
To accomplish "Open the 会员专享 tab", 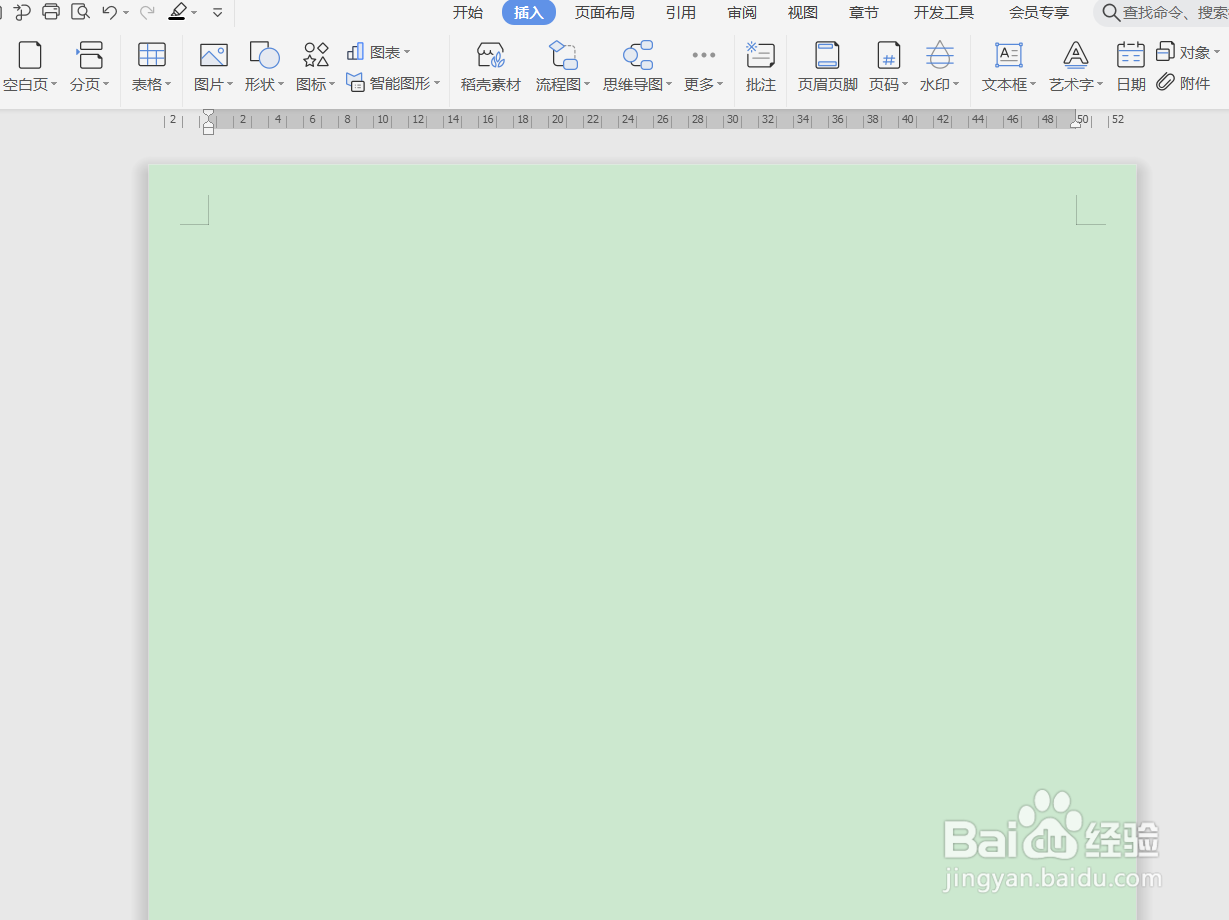I will 1039,13.
